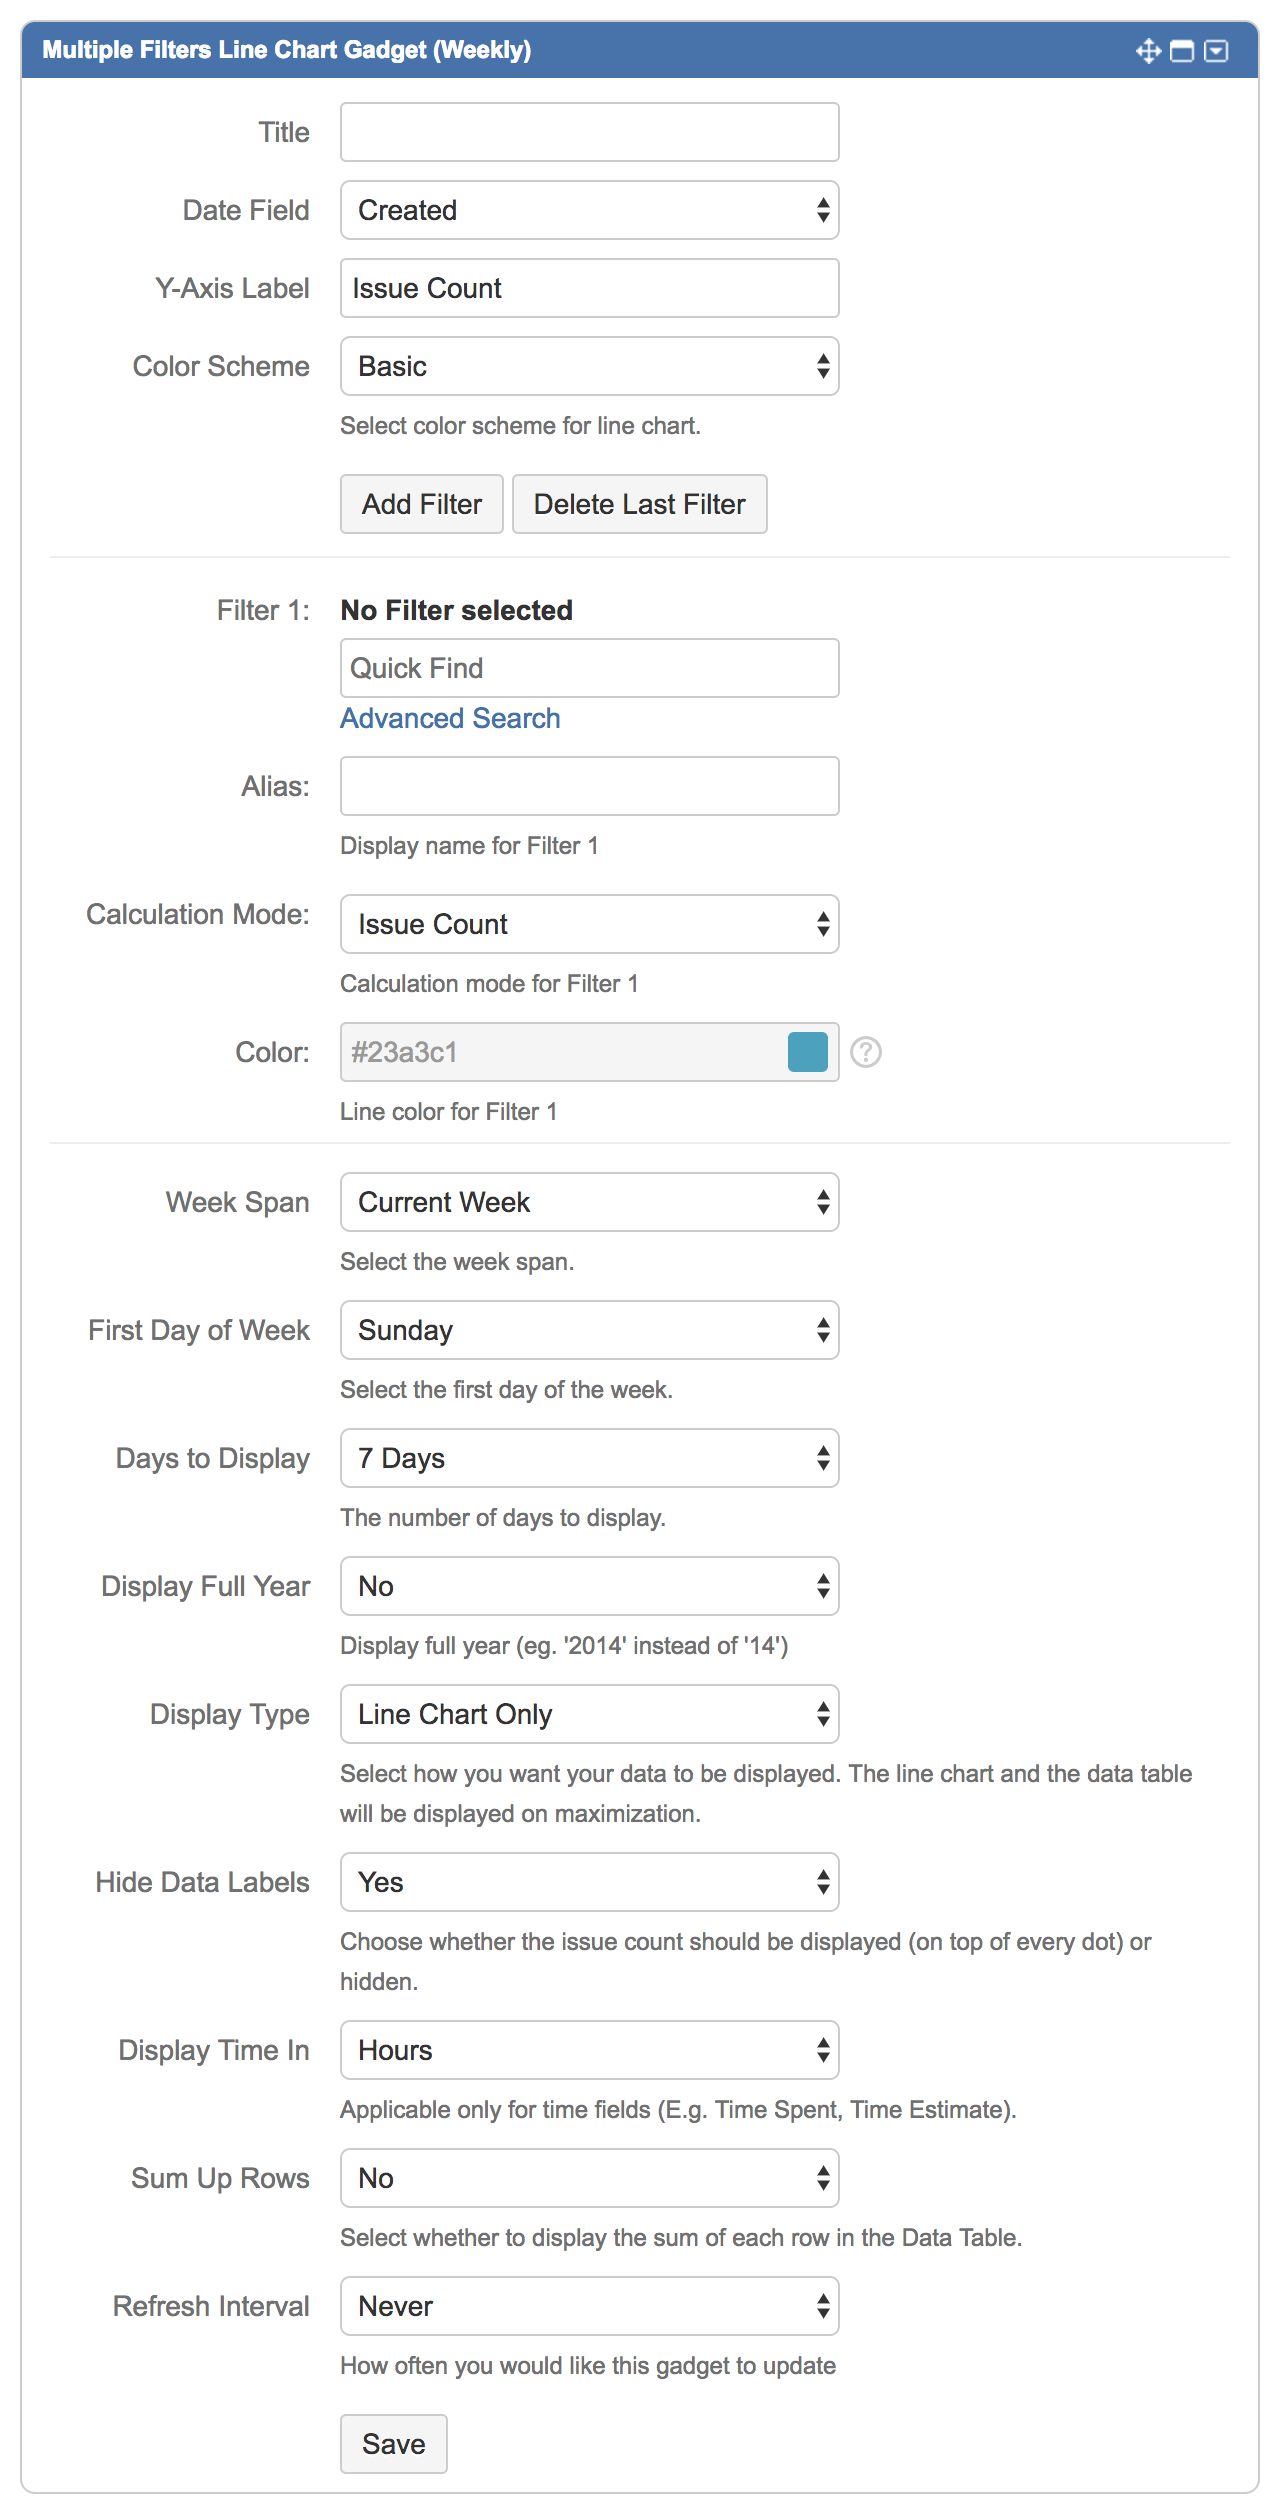Click into the Title text field

click(x=589, y=132)
